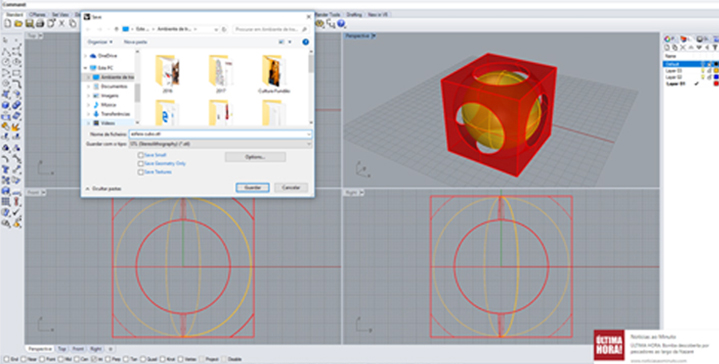Open Rhino help with the blue question icon
This screenshot has height=364, width=719.
pyautogui.click(x=341, y=23)
